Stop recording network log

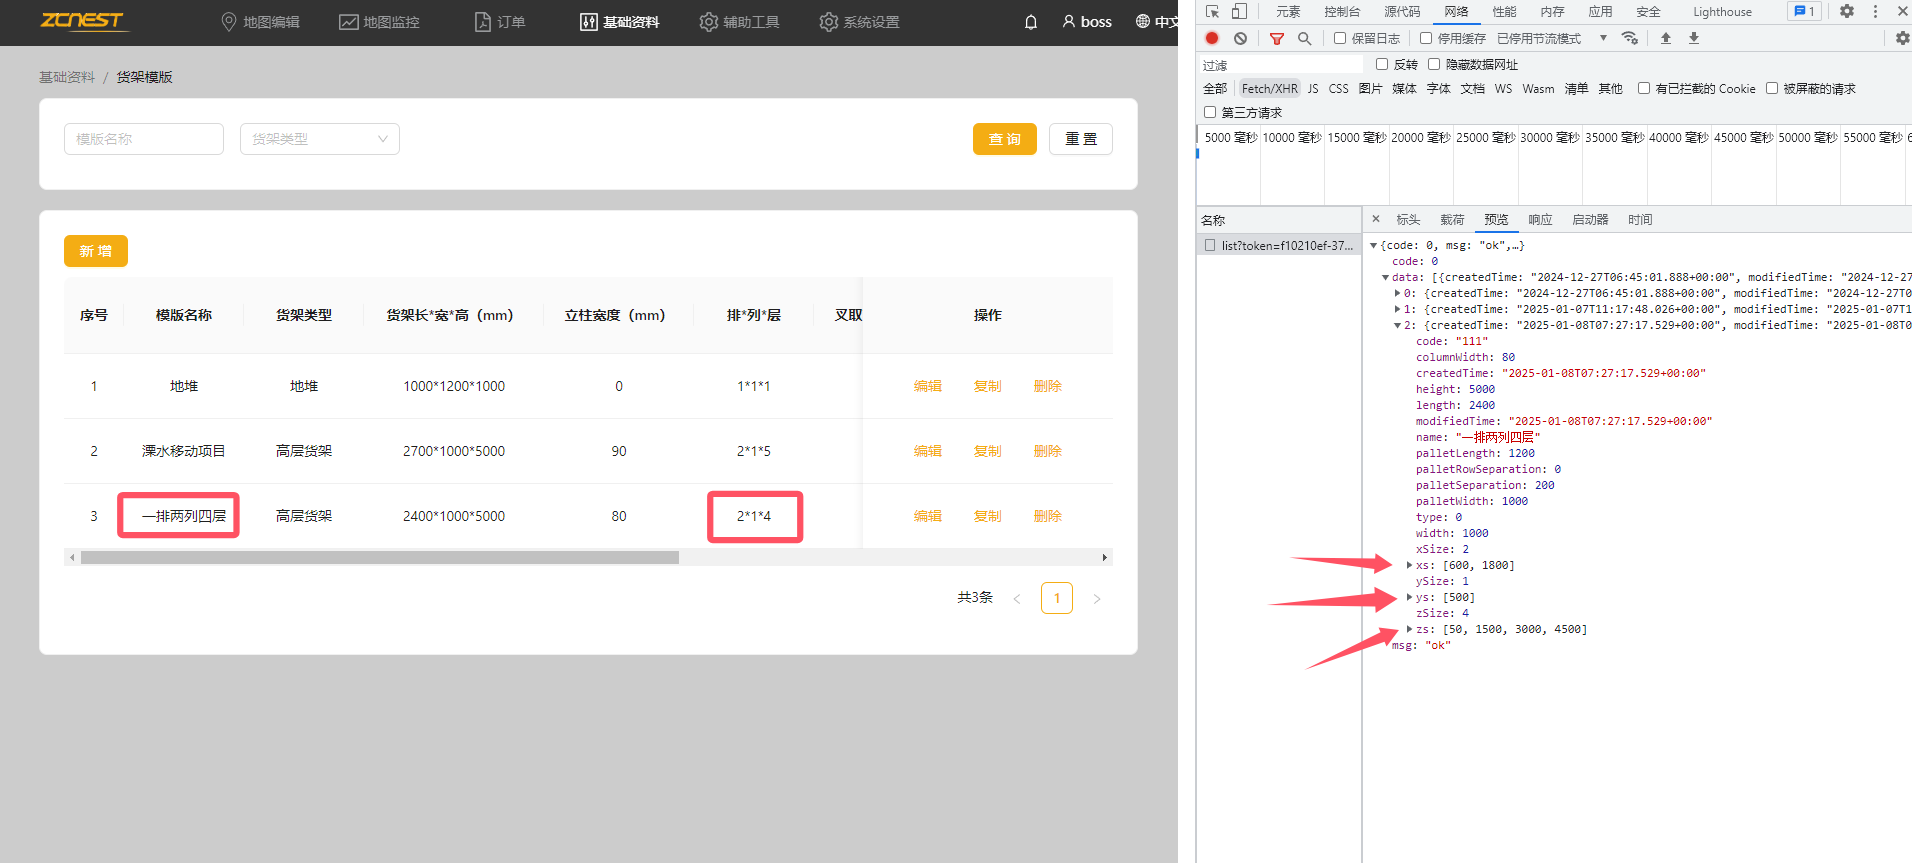click(1212, 38)
